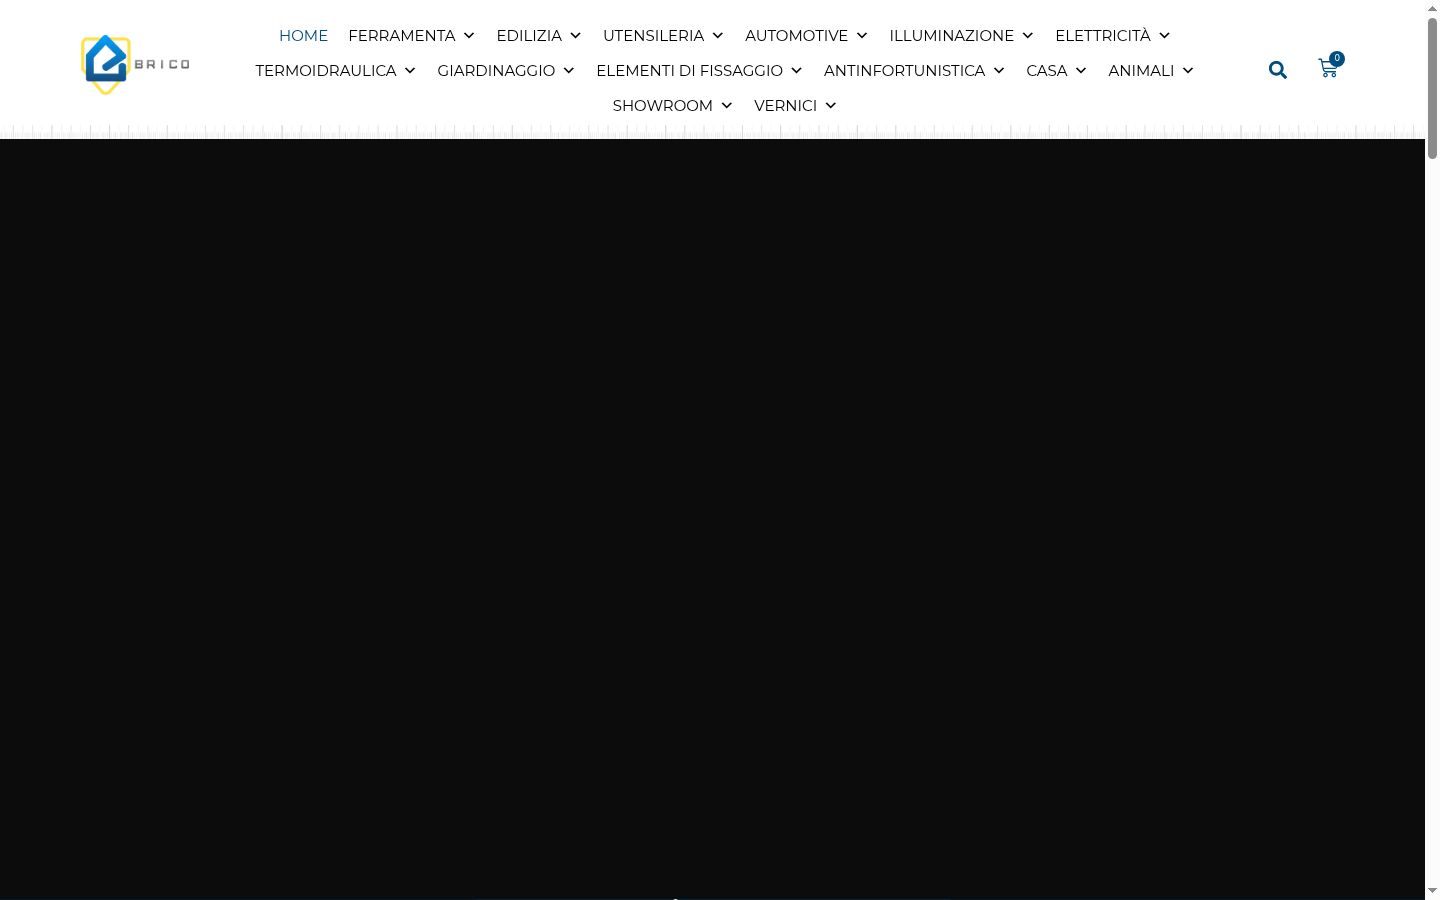1440x900 pixels.
Task: Expand the chevron beside EDILIZIA
Action: tap(575, 36)
